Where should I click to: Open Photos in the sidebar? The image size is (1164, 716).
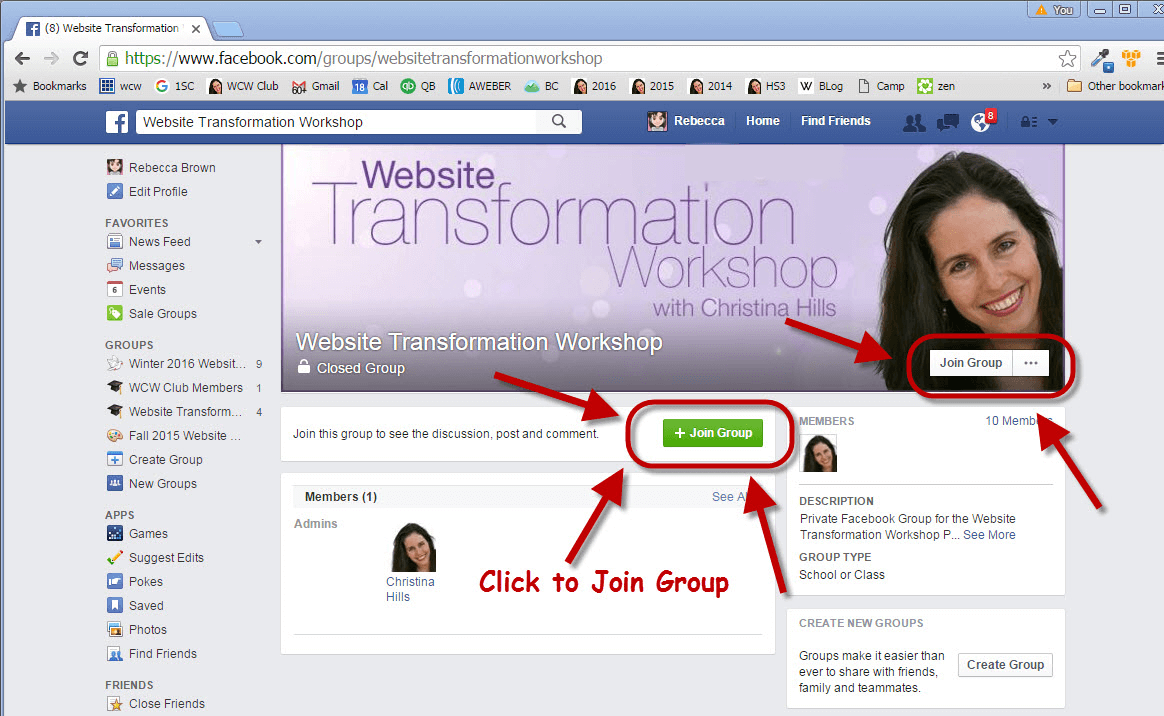coord(137,630)
